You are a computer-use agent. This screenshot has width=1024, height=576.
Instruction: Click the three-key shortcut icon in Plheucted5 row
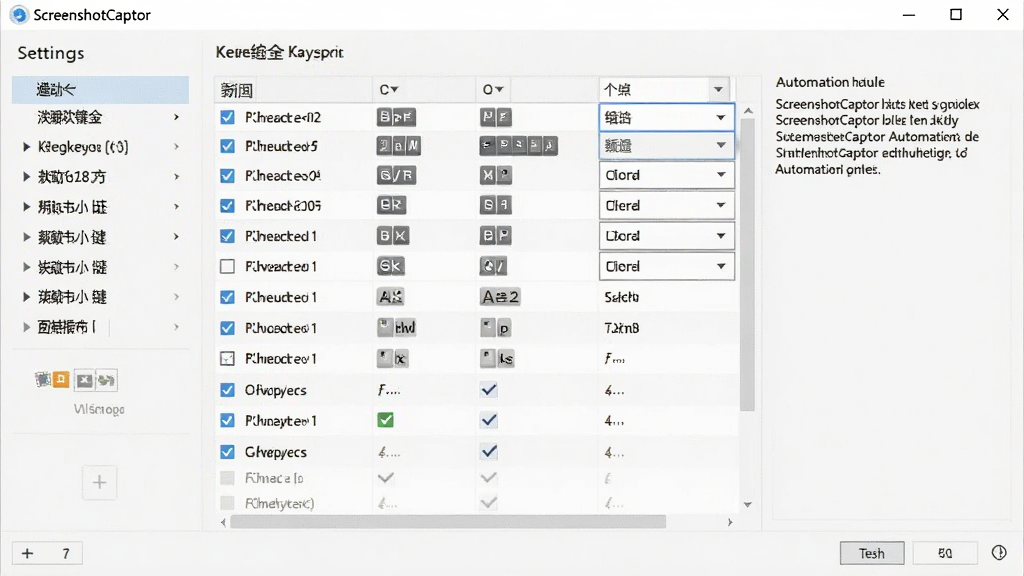pyautogui.click(x=398, y=146)
